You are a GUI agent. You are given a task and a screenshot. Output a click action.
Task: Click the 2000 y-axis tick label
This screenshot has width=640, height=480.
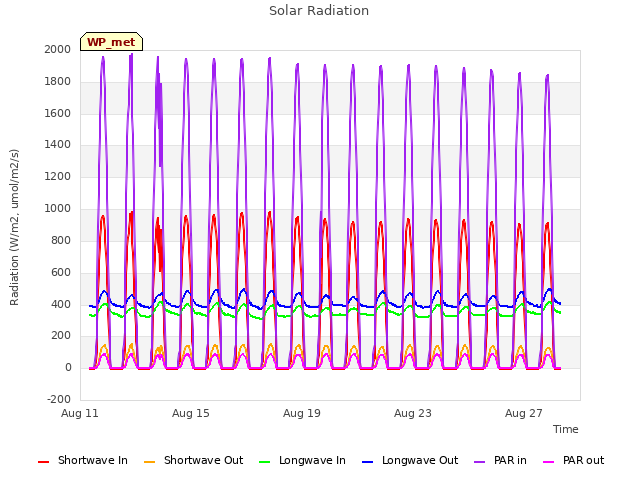(x=58, y=49)
